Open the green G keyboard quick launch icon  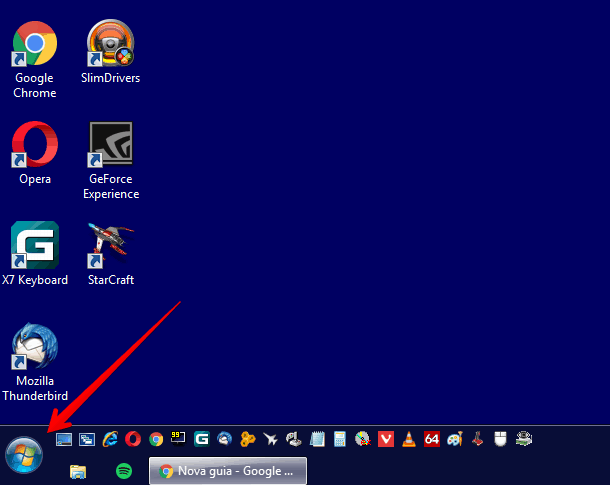[202, 439]
